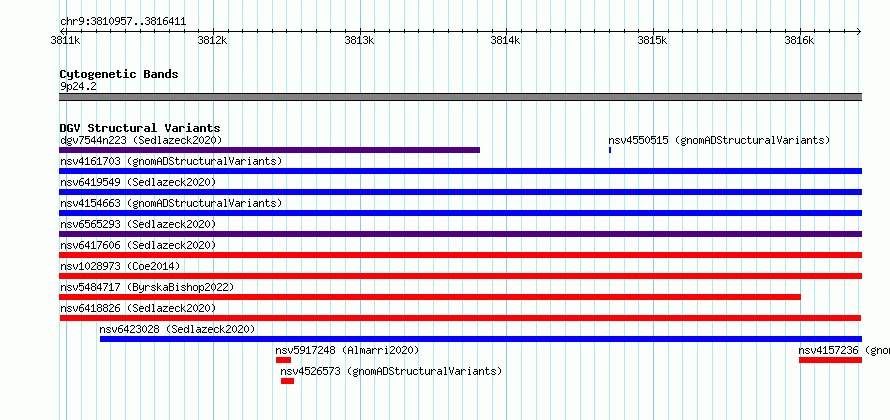Open nsv4550515 (gnomADStructuralVariants) label
Image resolution: width=890 pixels, height=420 pixels.
719,140
